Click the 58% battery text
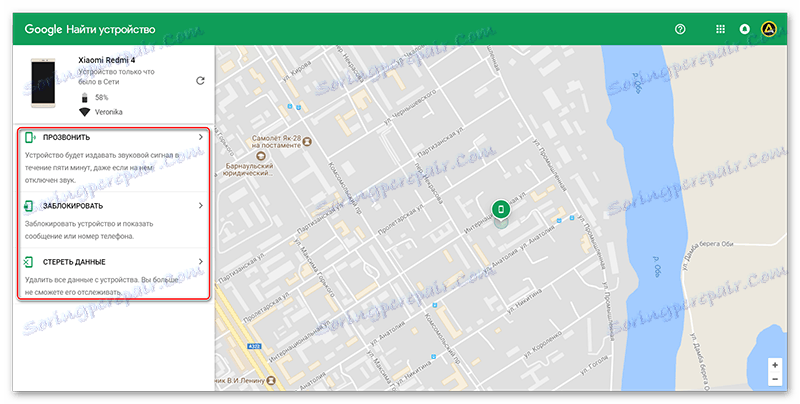800x404 pixels. pos(102,97)
